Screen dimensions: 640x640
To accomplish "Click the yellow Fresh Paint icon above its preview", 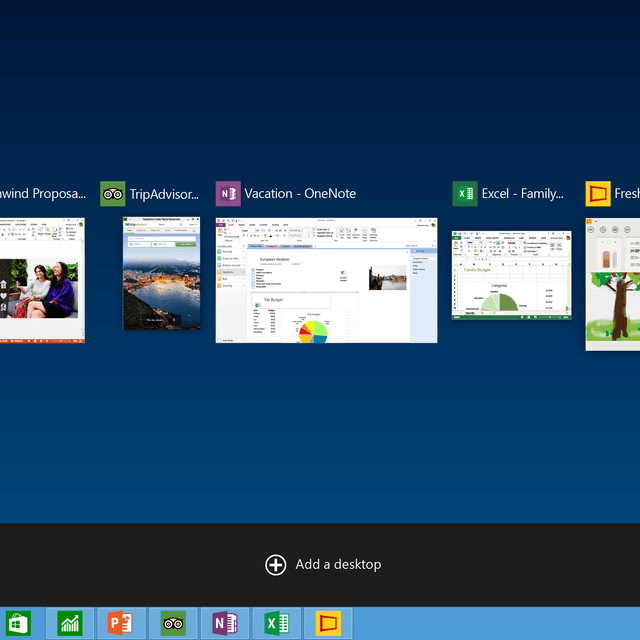I will pos(598,193).
